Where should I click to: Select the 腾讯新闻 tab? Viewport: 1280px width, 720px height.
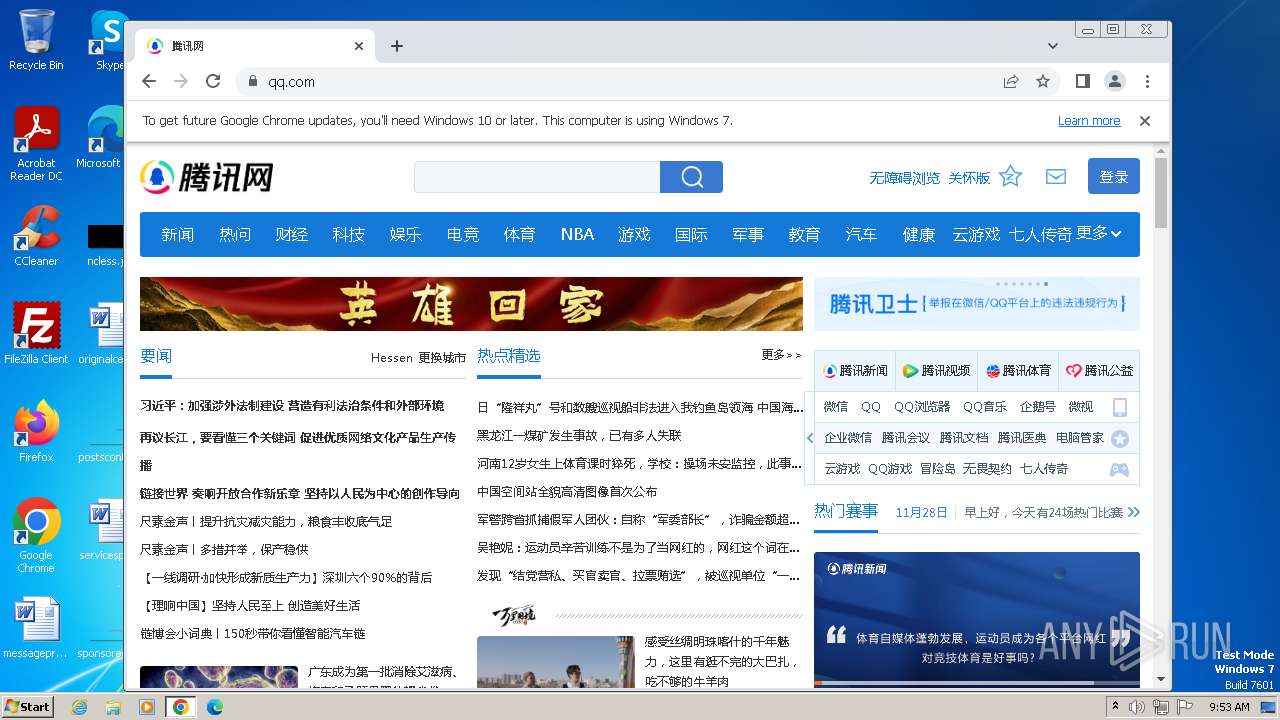click(855, 370)
